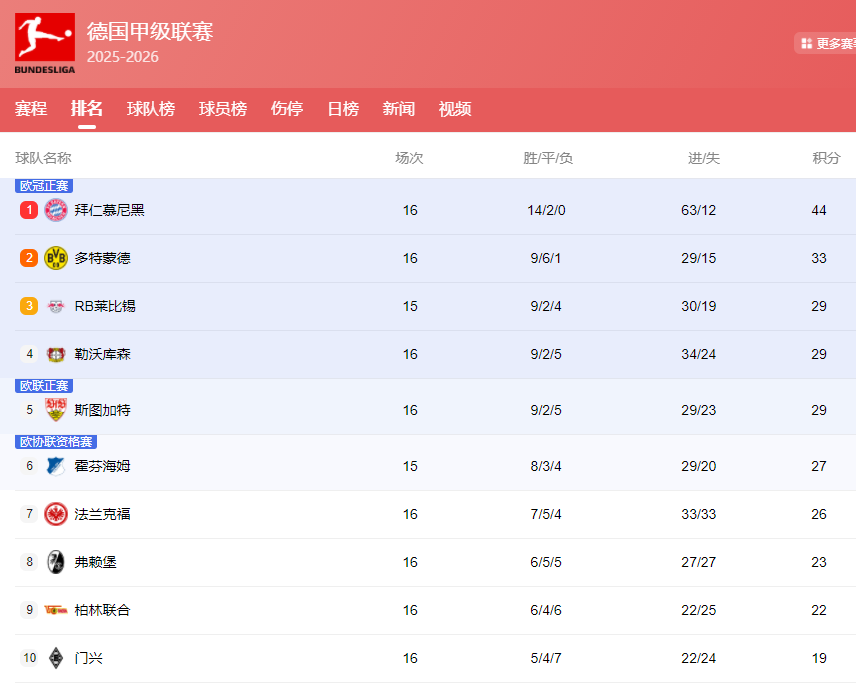Click Hoffenheim's 8/3/4 record
Viewport: 856px width, 685px height.
(545, 466)
